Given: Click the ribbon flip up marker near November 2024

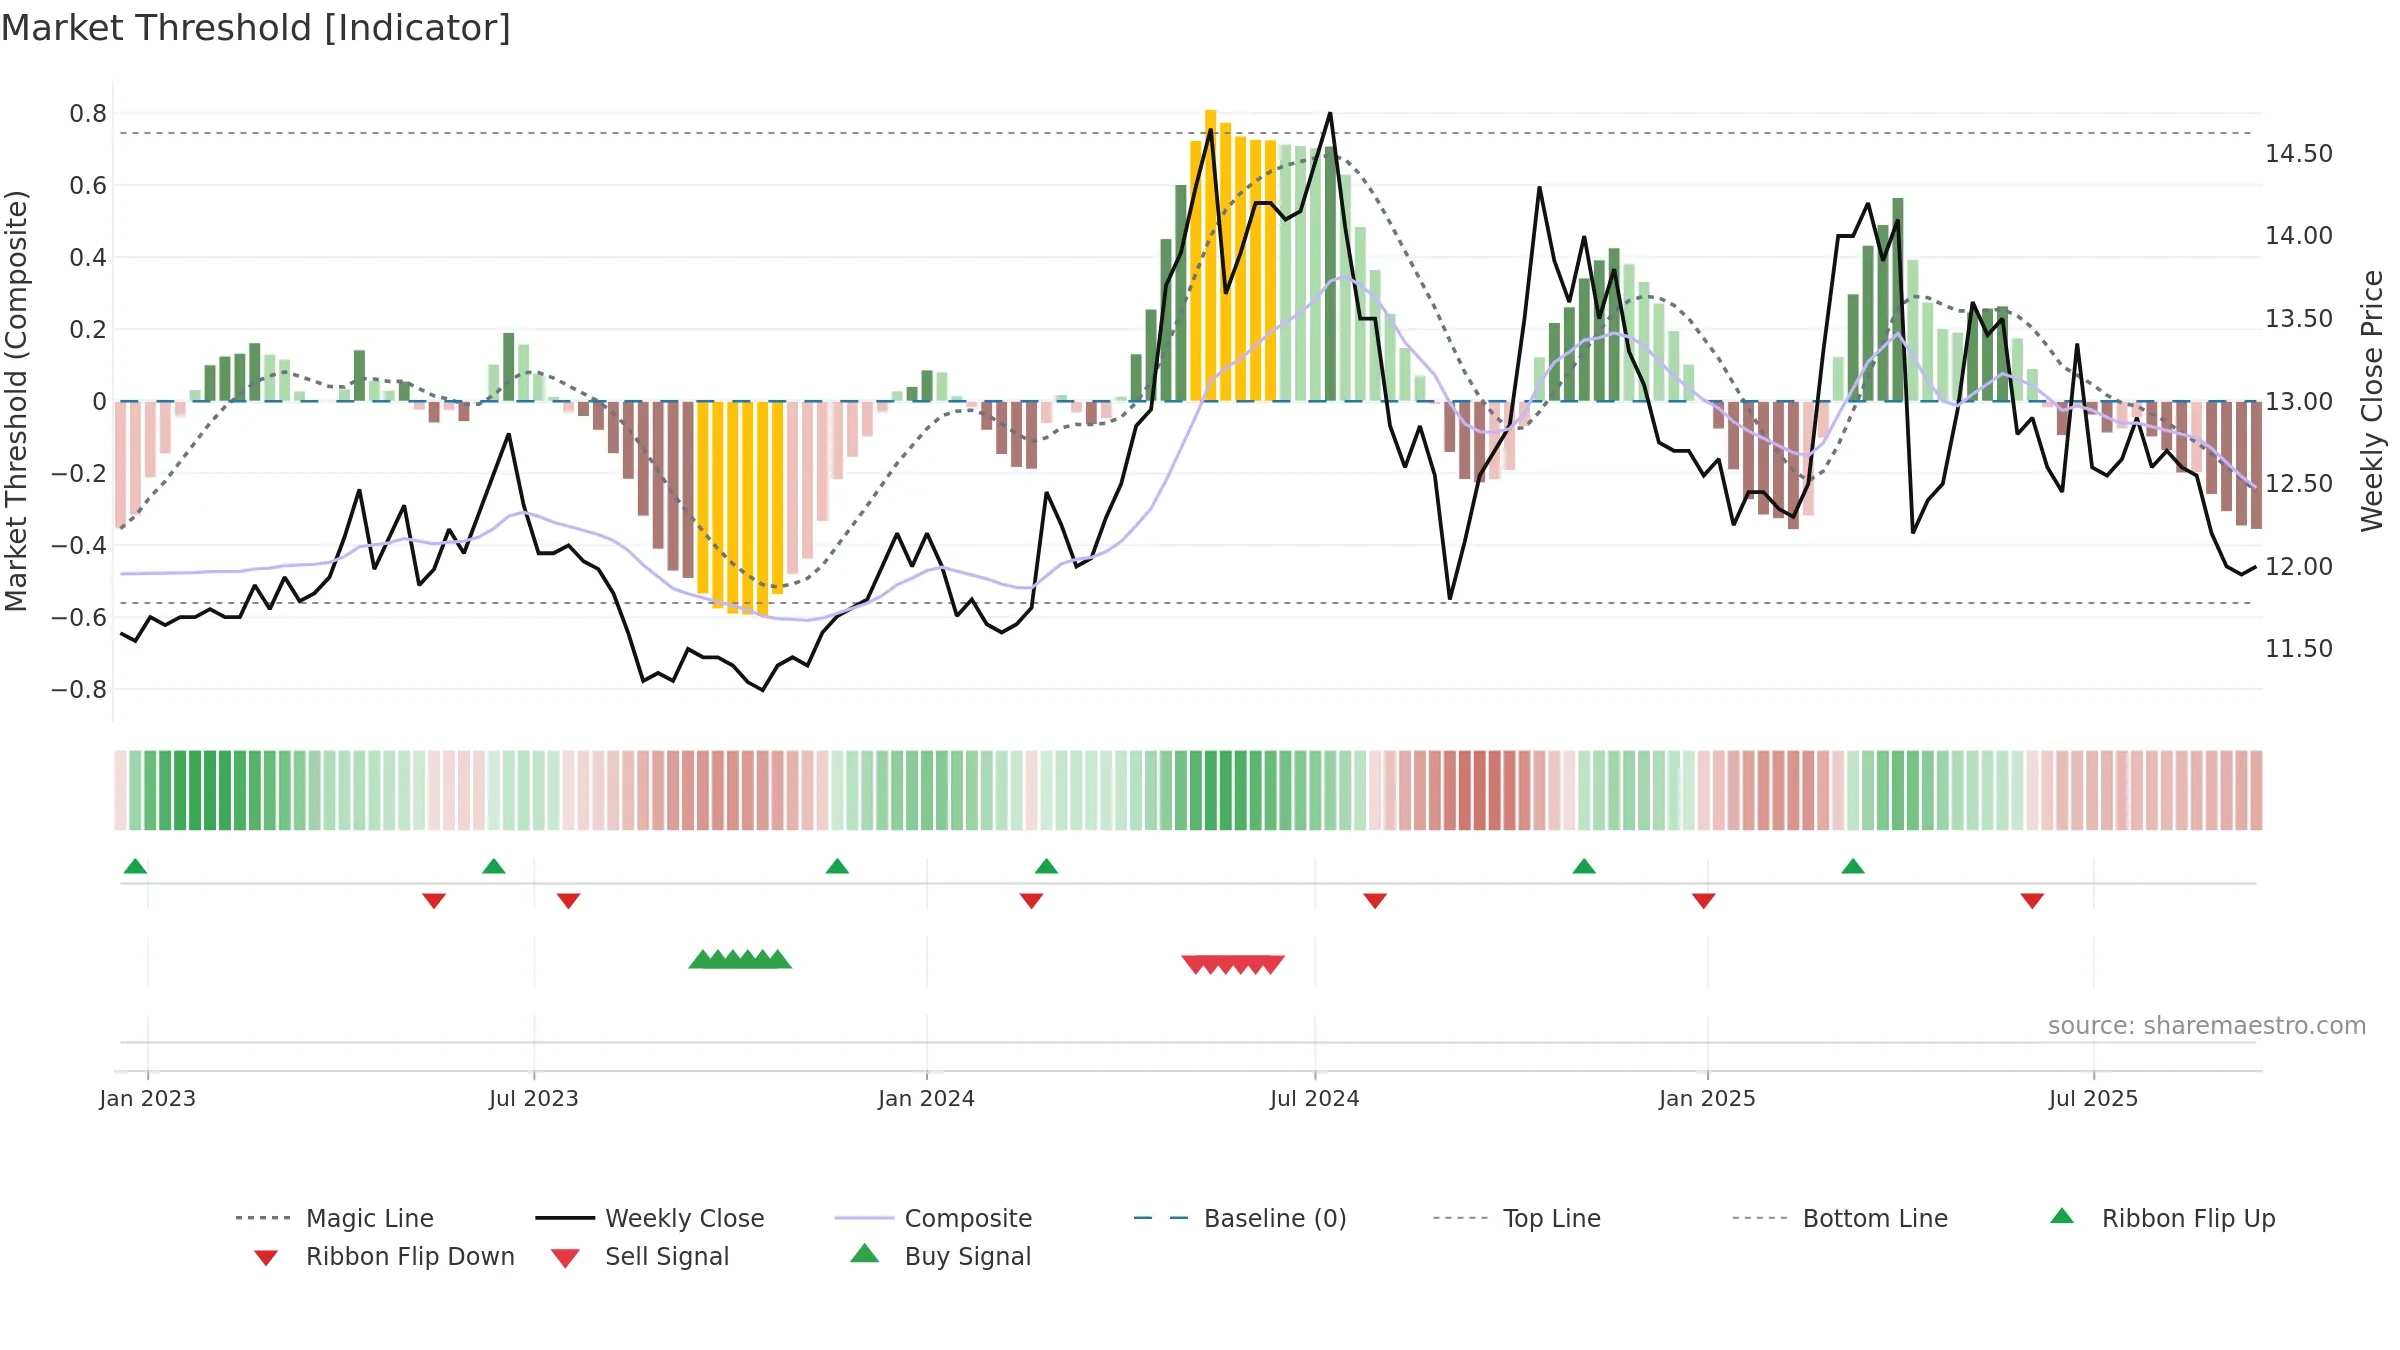Looking at the screenshot, I should point(1584,866).
